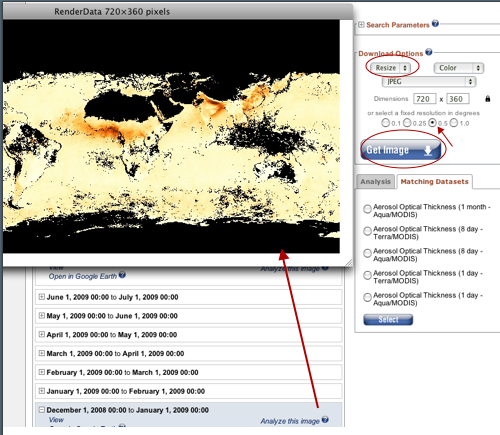This screenshot has height=435, width=500.
Task: Expand the Search Parameters section
Action: (361, 25)
